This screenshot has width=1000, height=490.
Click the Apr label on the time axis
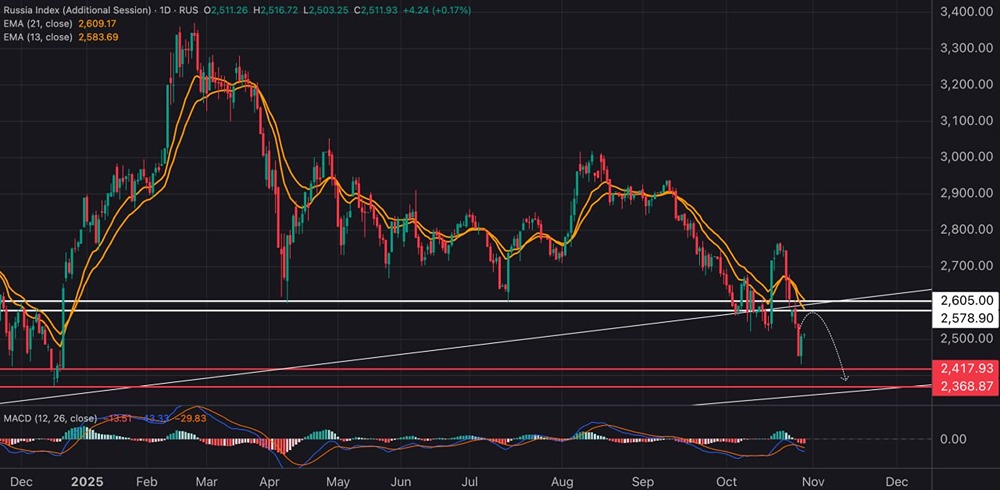[x=271, y=480]
